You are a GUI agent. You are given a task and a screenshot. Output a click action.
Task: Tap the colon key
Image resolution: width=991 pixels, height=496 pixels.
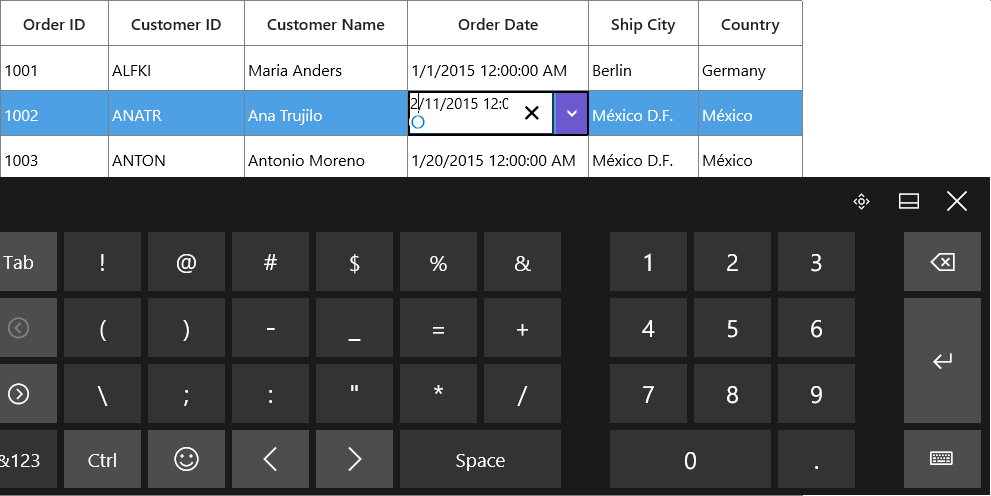[x=271, y=394]
